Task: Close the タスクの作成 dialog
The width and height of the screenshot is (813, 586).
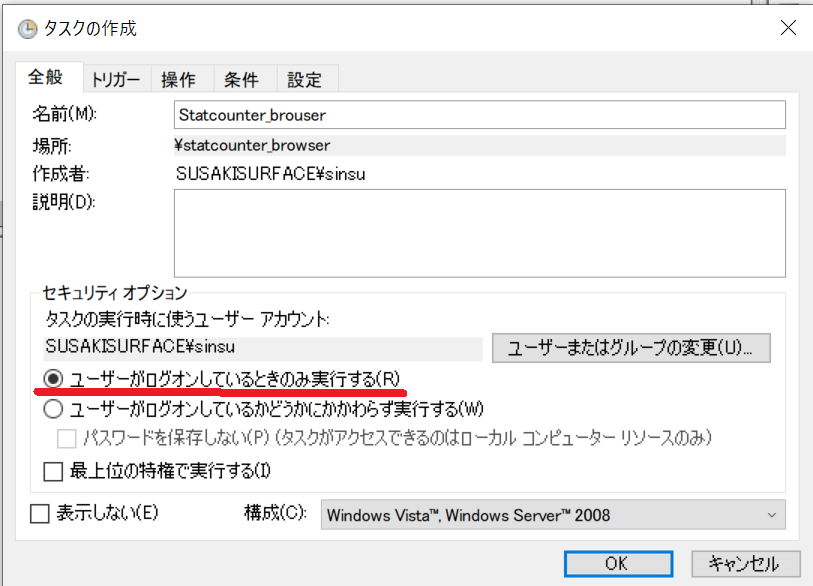Action: (x=788, y=27)
